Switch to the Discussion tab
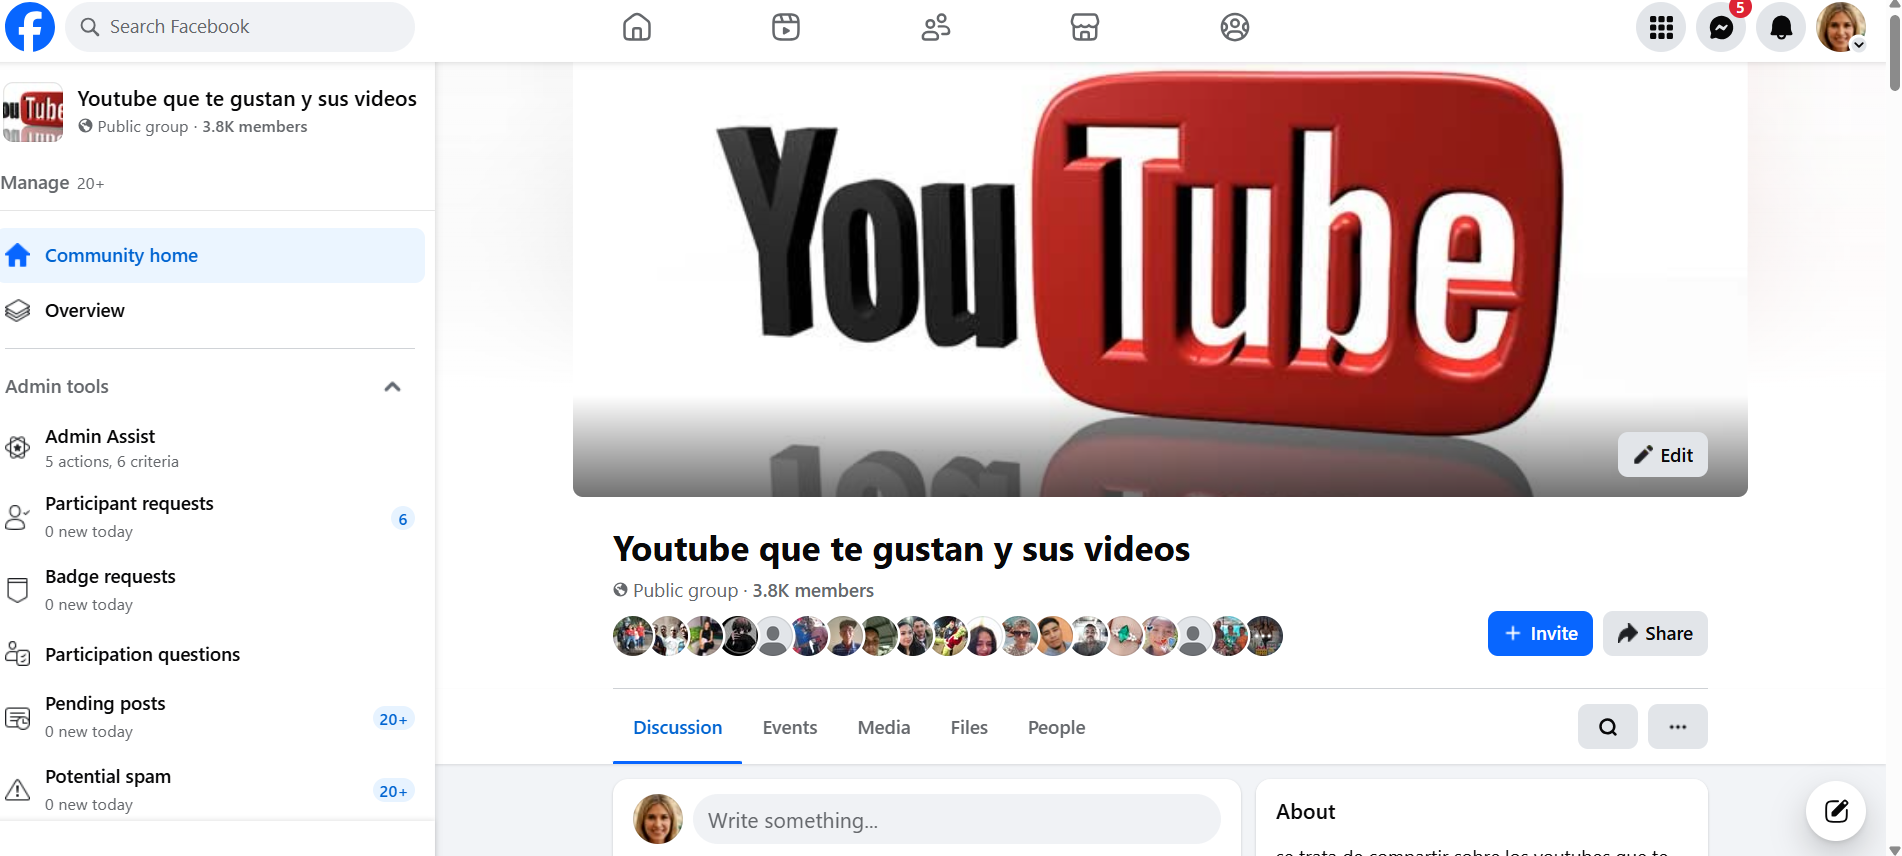Screen dimensions: 1902x856 [x=677, y=727]
